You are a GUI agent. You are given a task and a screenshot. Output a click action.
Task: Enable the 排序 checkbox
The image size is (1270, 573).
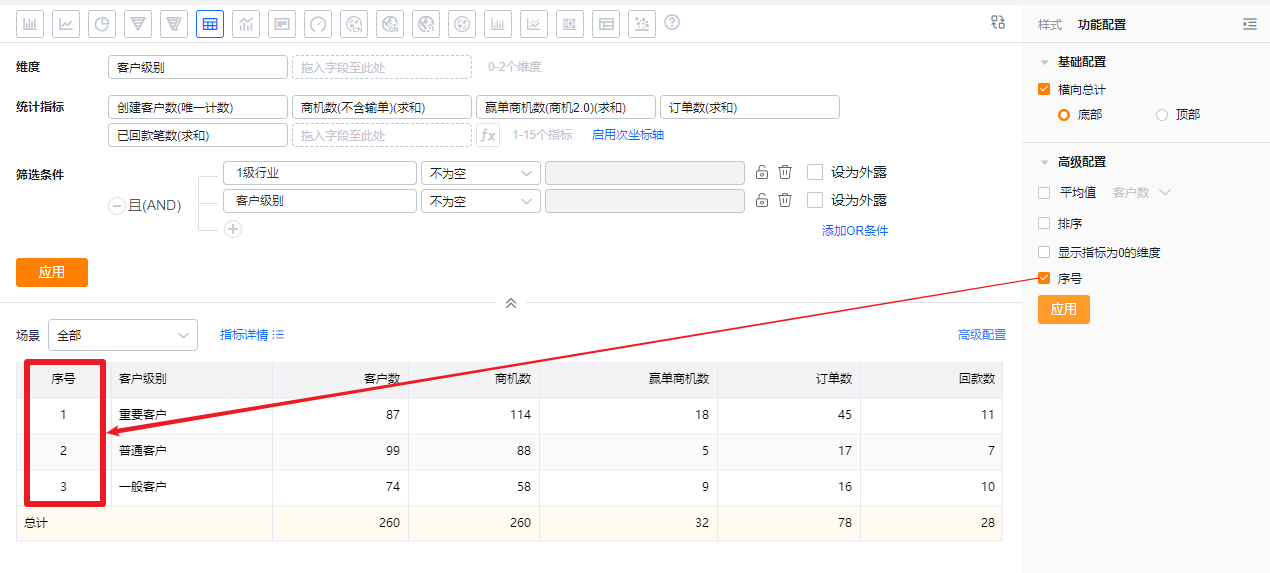[x=1045, y=223]
